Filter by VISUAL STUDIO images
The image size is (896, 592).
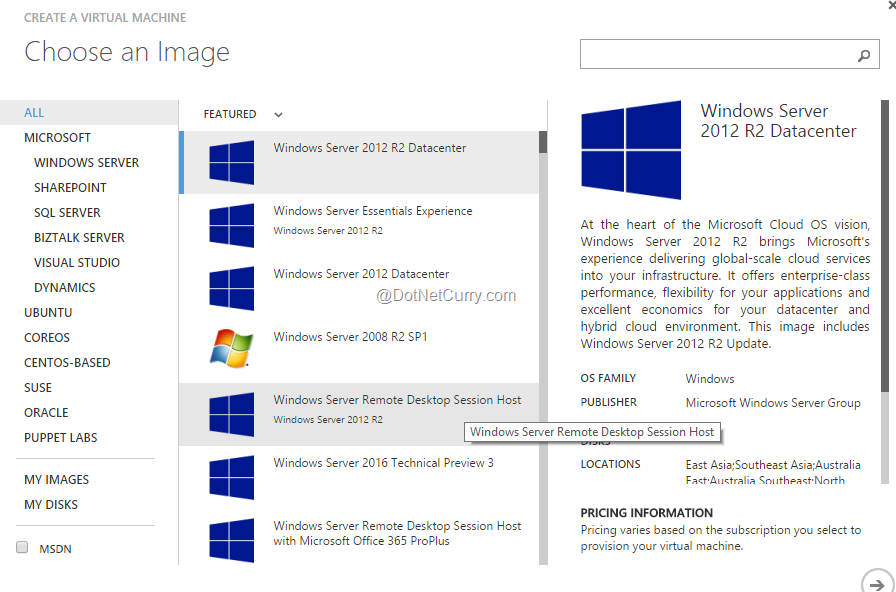pos(77,263)
